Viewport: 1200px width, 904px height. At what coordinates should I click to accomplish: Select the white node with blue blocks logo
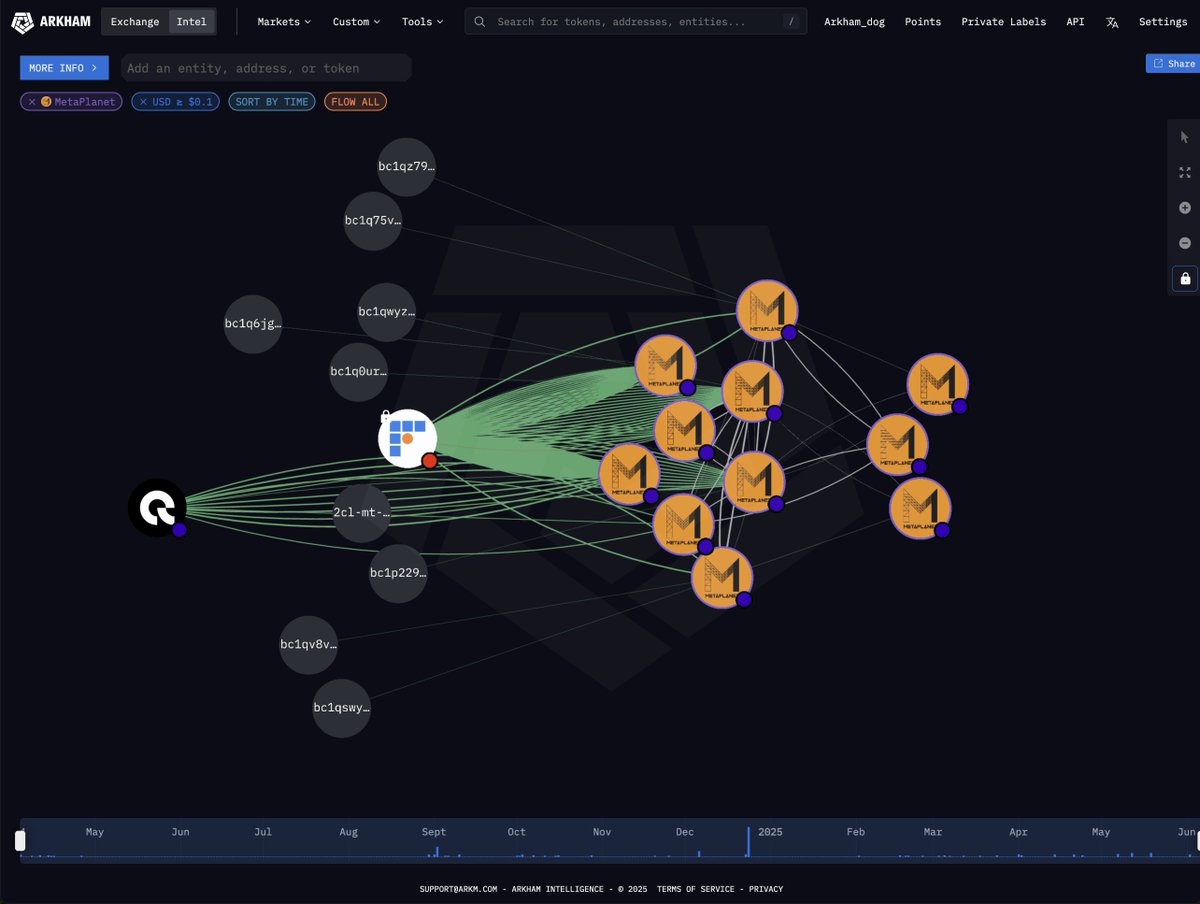[x=407, y=438]
